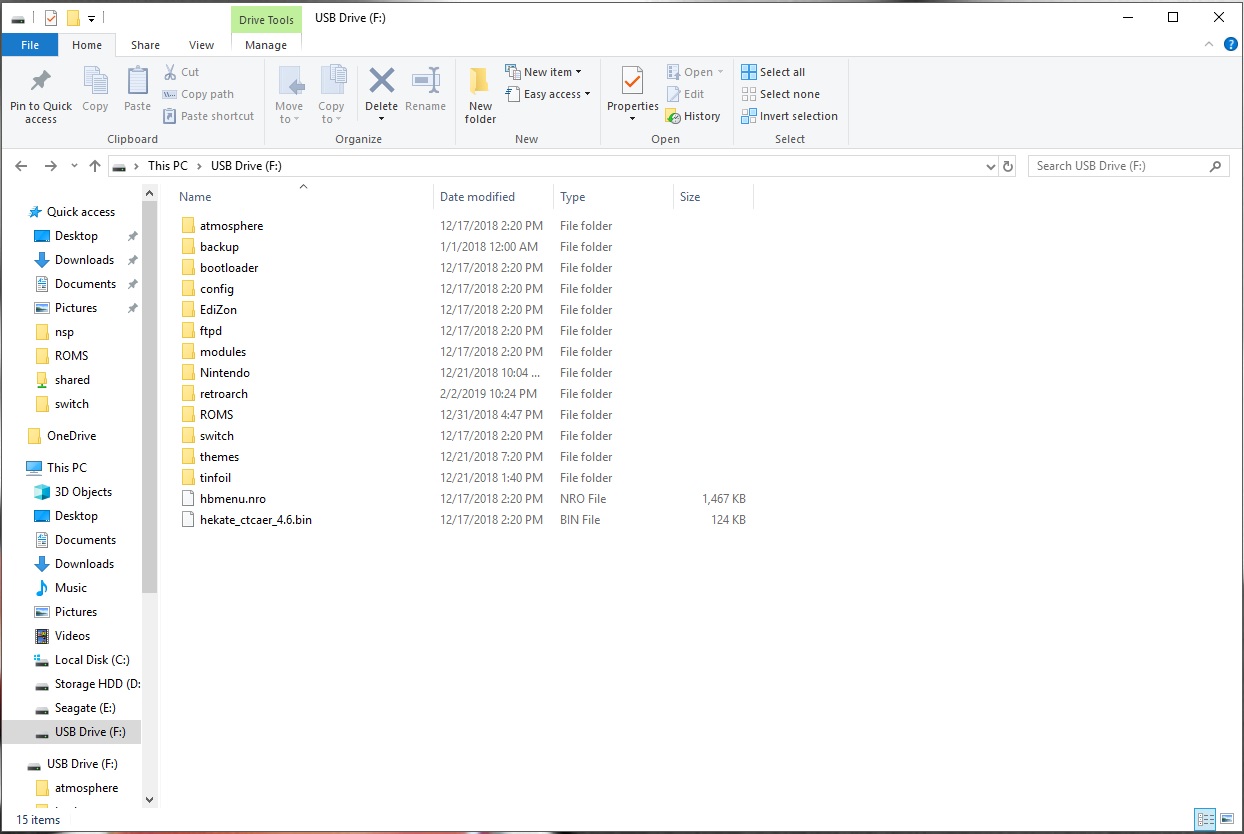Switch to the Home tab
Screen dimensions: 1244x834
(87, 45)
